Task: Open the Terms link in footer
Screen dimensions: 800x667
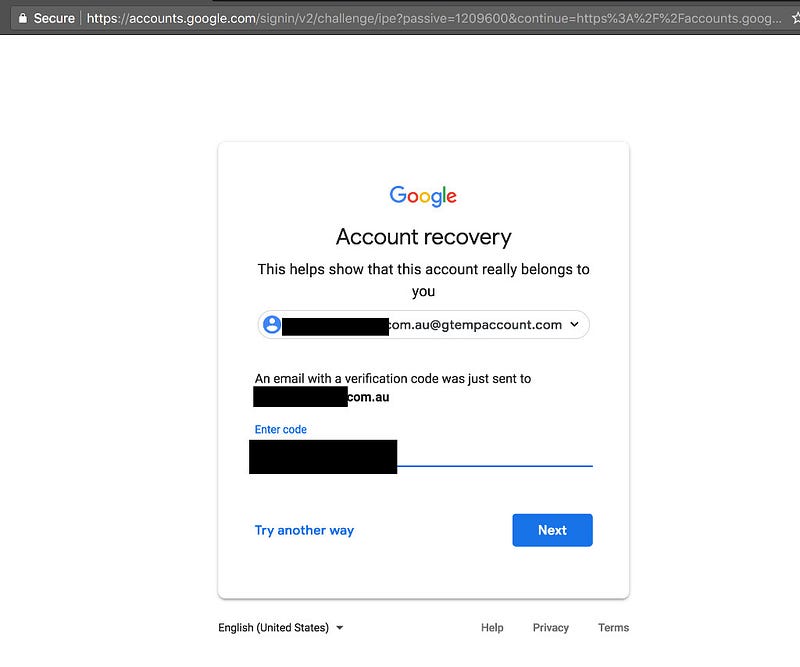Action: click(613, 627)
